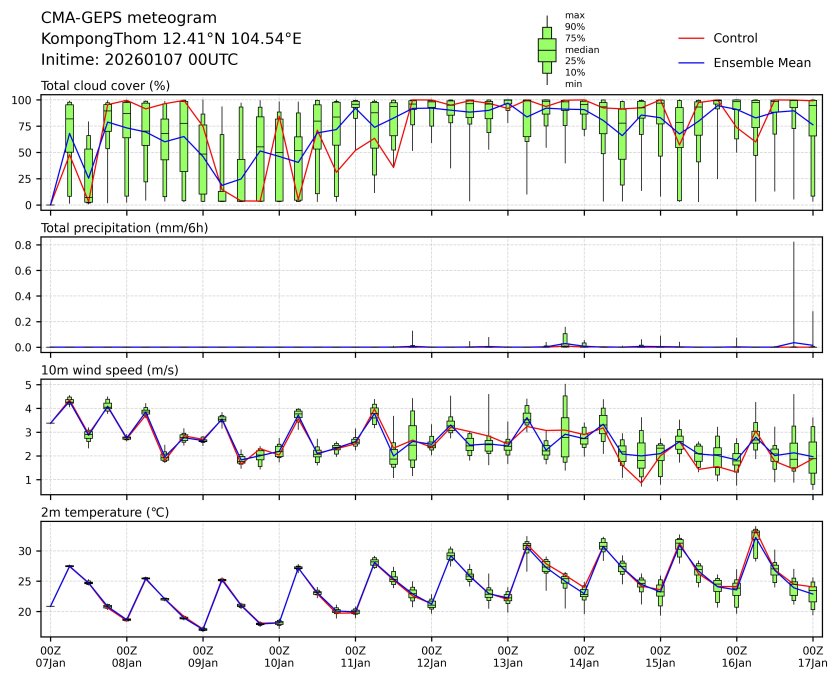
Task: Click the box plot legend symbol
Action: tap(546, 49)
